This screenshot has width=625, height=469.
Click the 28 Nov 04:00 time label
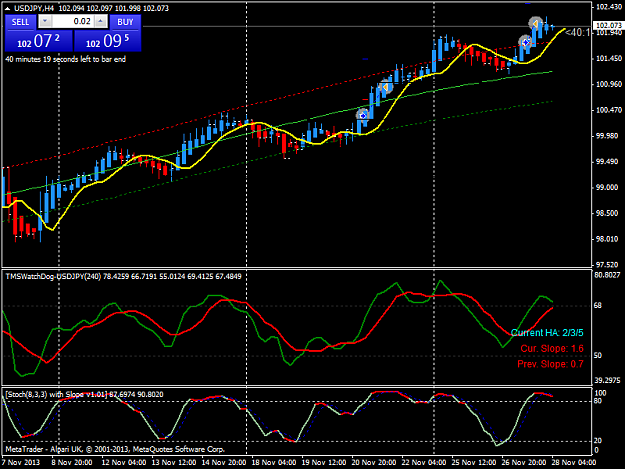coord(574,462)
